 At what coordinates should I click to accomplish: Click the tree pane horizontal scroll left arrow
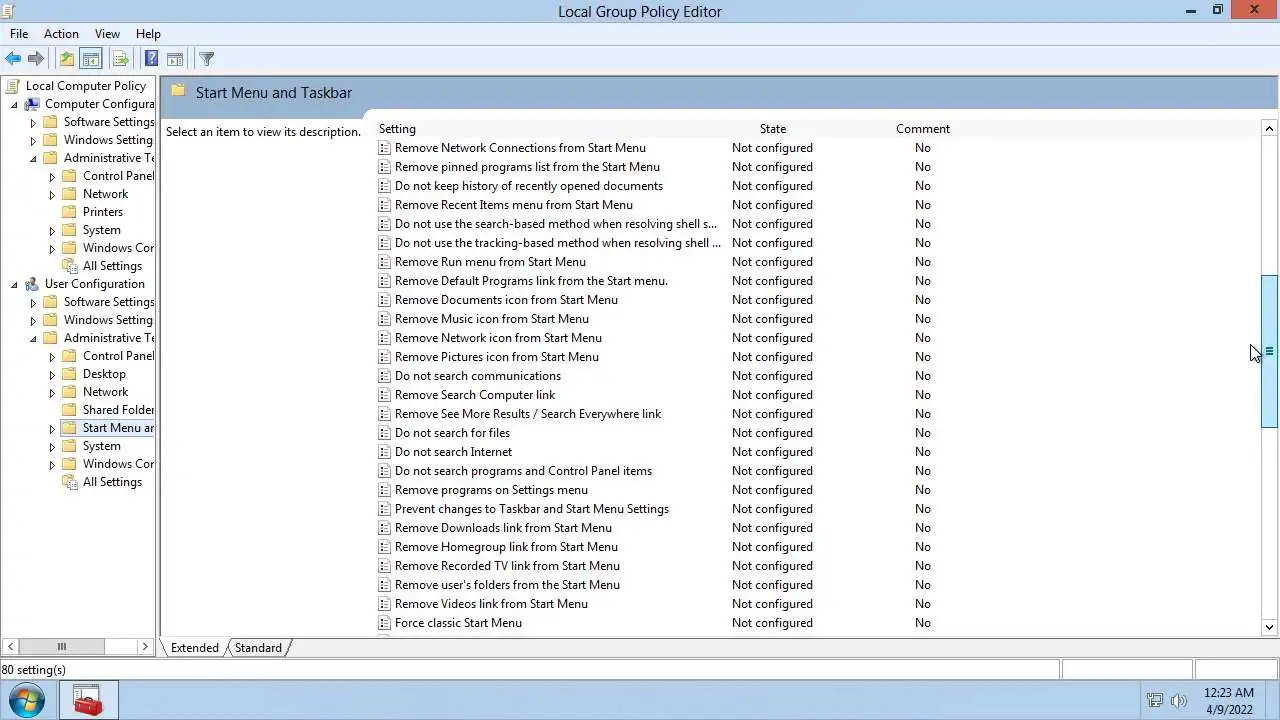click(11, 647)
